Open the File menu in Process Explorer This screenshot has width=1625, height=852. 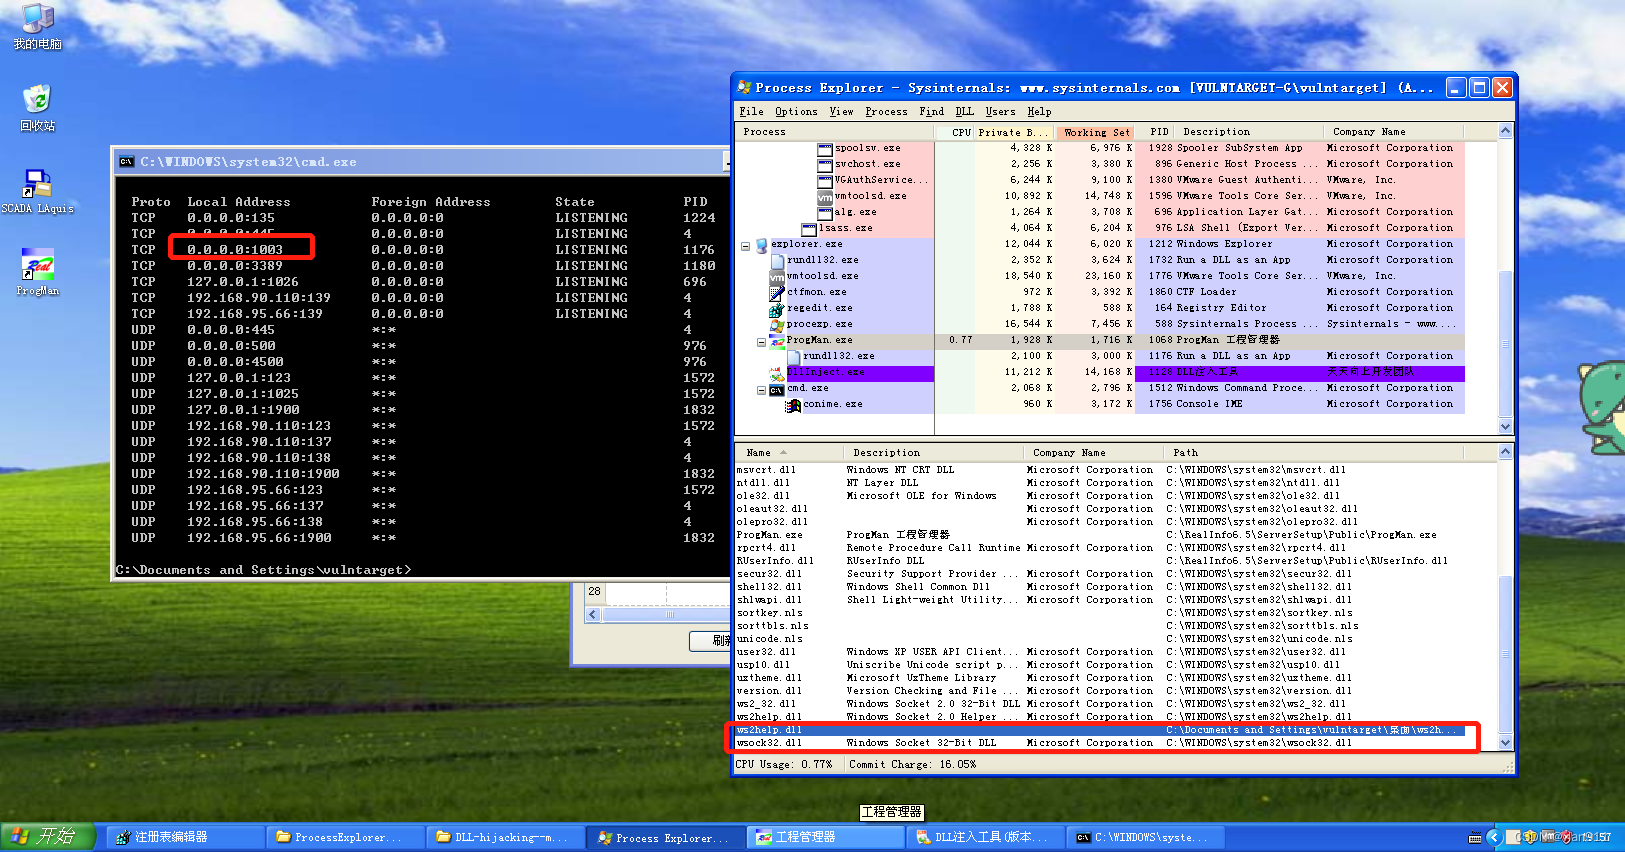pos(751,112)
